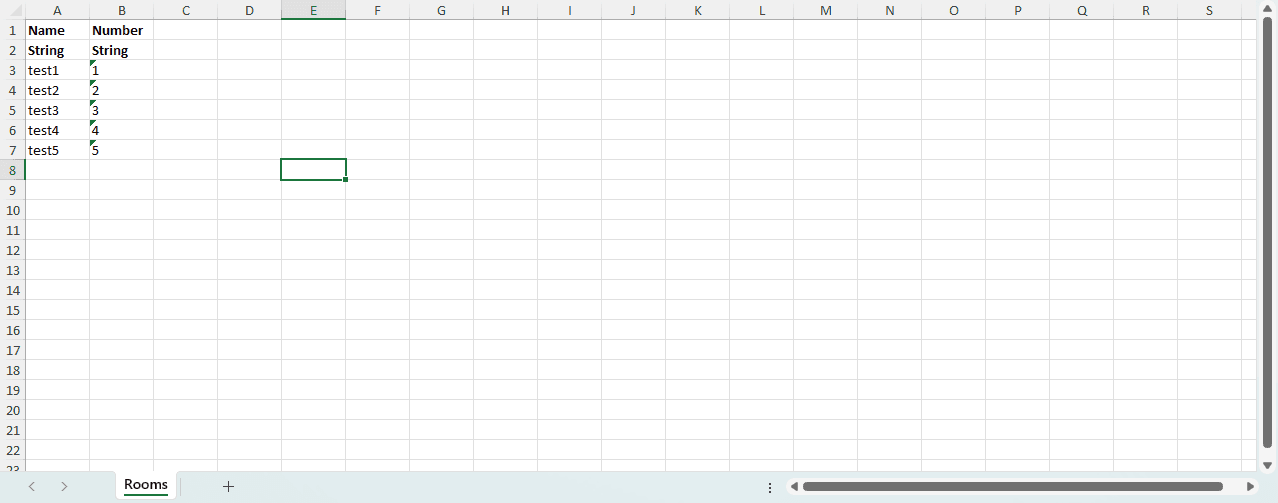Select column P header
The image size is (1278, 503).
point(1017,10)
